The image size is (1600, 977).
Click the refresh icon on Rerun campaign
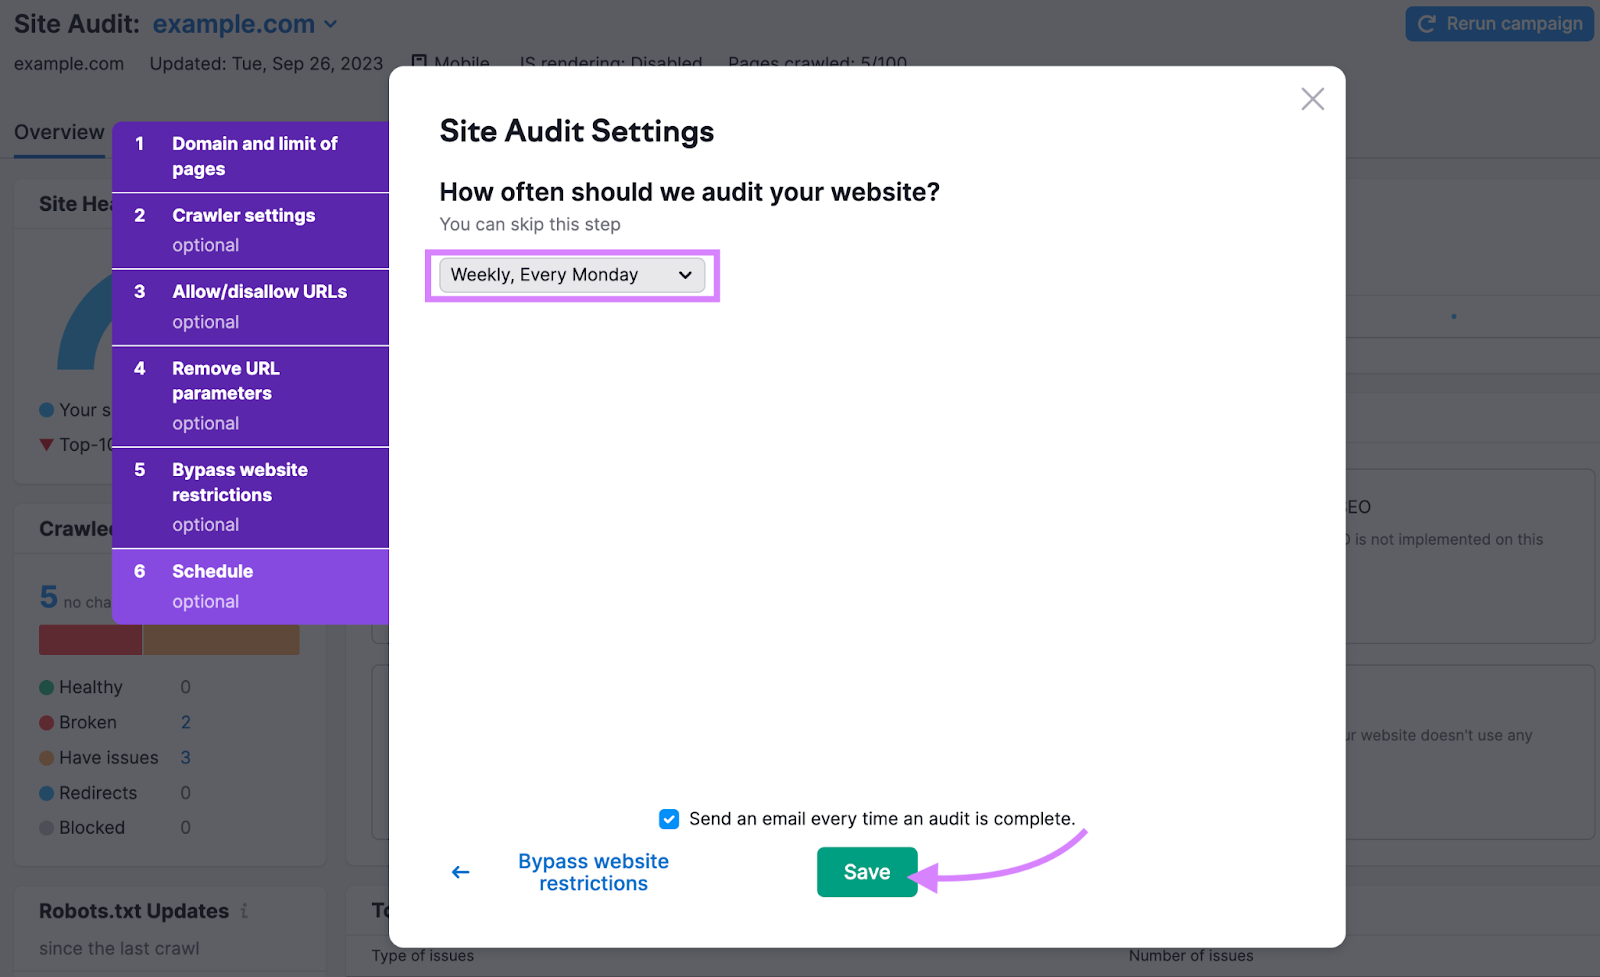(1430, 23)
